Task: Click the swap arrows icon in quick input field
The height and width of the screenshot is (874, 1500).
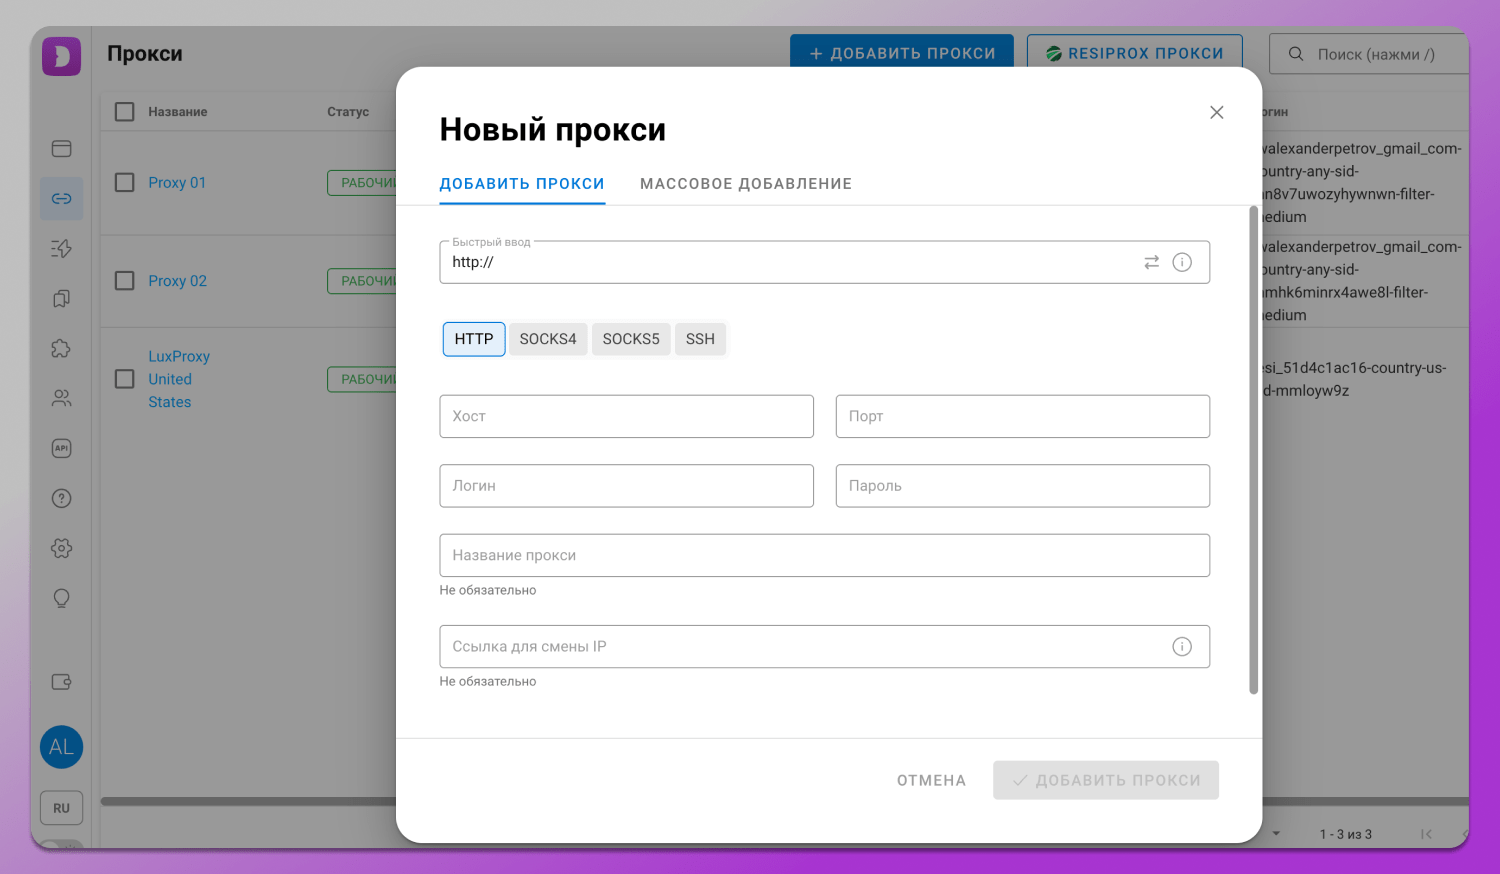Action: (1151, 261)
